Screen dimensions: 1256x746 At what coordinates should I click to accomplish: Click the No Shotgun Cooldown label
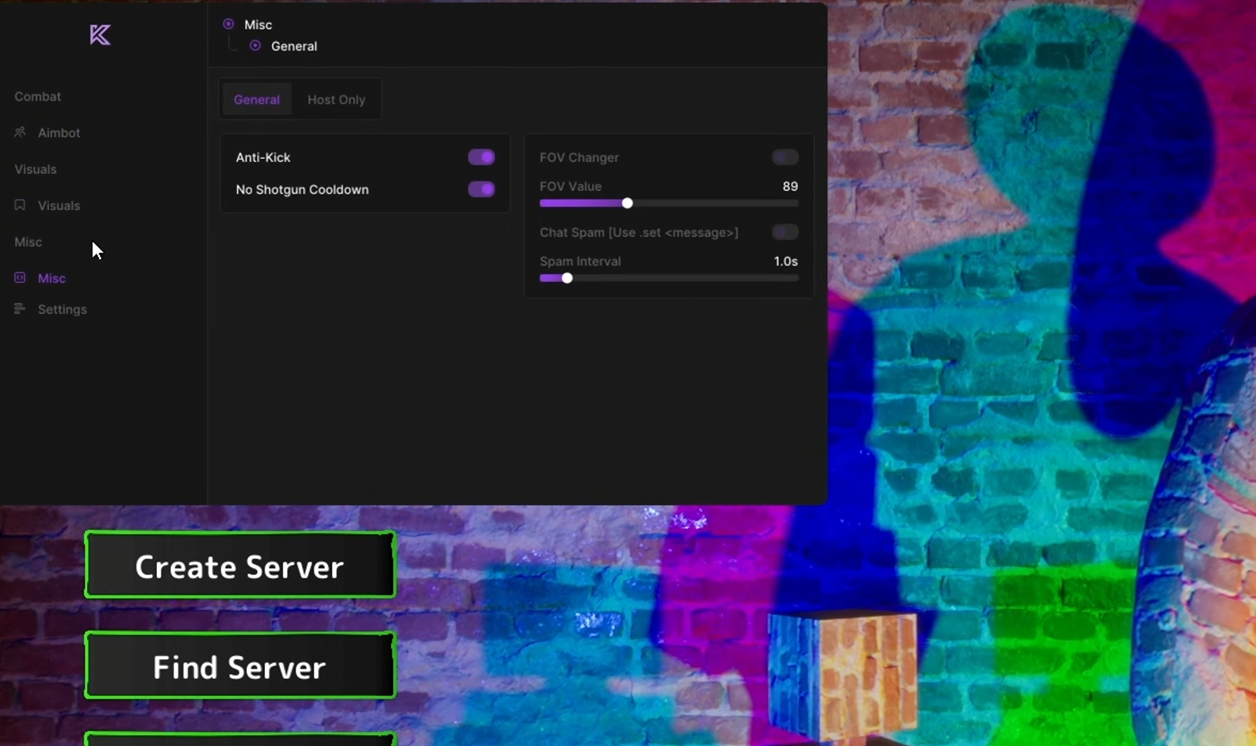[302, 189]
